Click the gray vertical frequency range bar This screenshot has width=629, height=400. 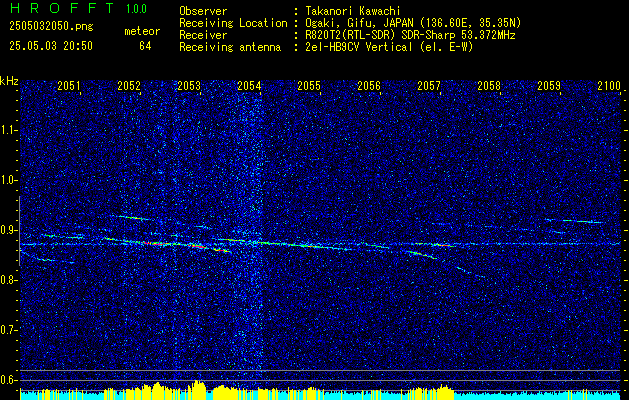(19, 231)
